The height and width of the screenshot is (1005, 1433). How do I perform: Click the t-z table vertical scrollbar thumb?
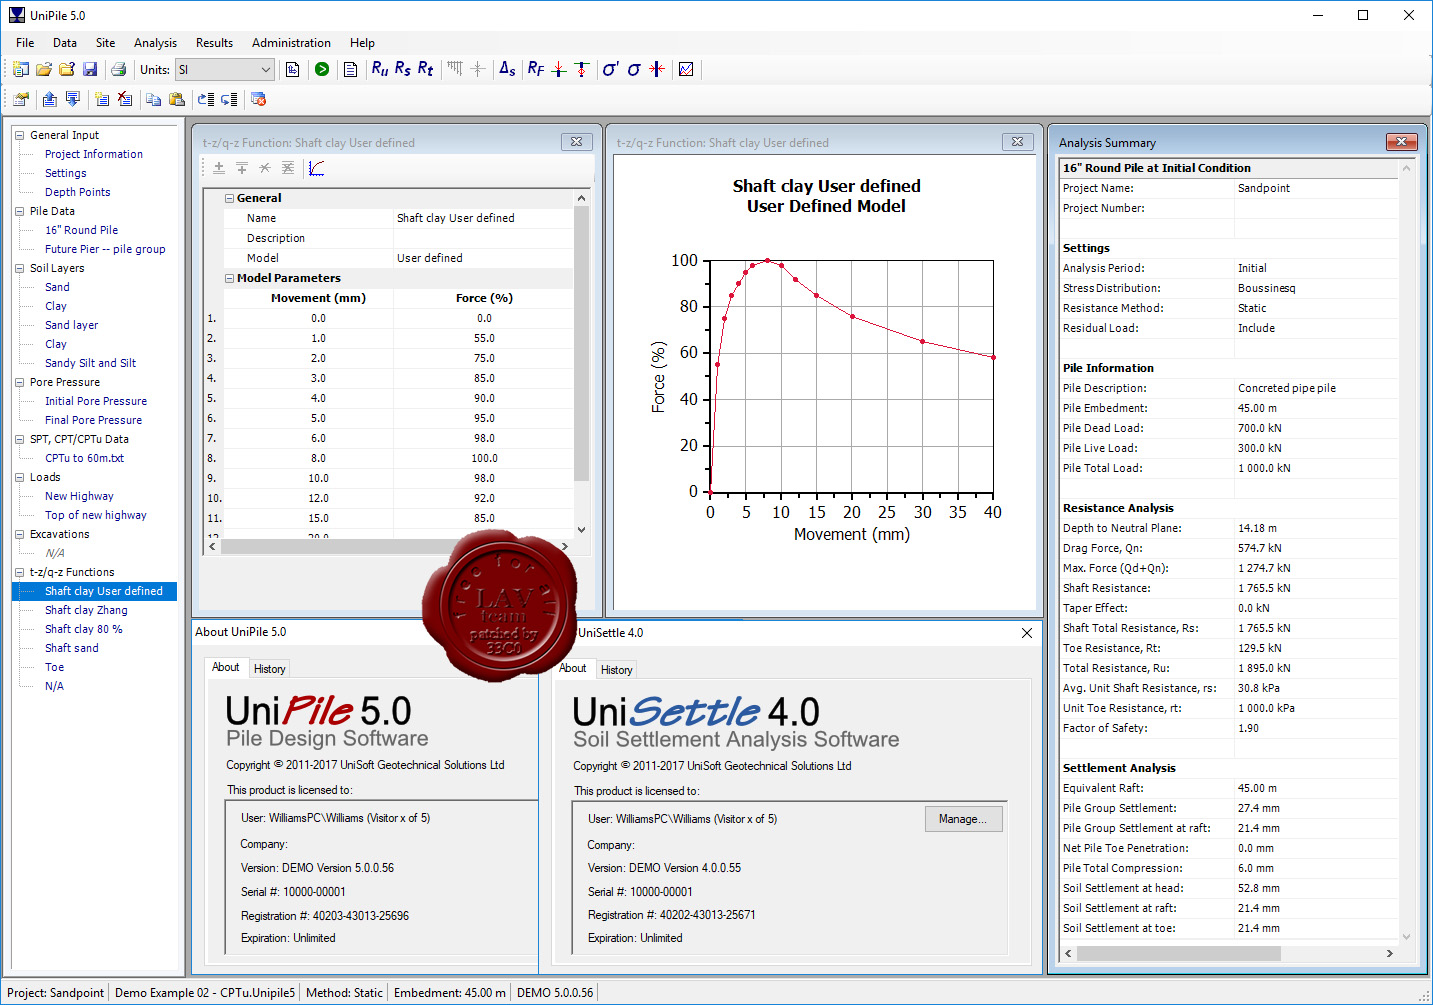point(581,345)
